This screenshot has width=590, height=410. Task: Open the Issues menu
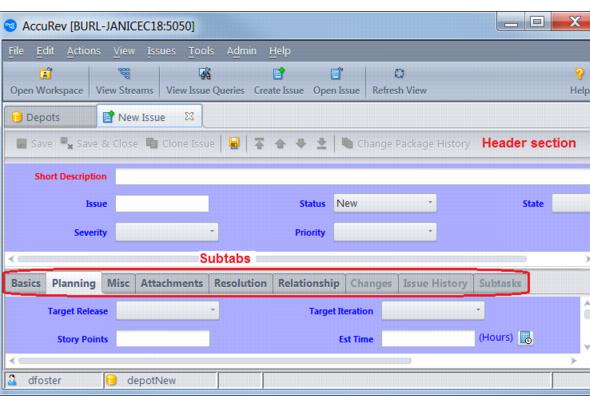pos(161,51)
